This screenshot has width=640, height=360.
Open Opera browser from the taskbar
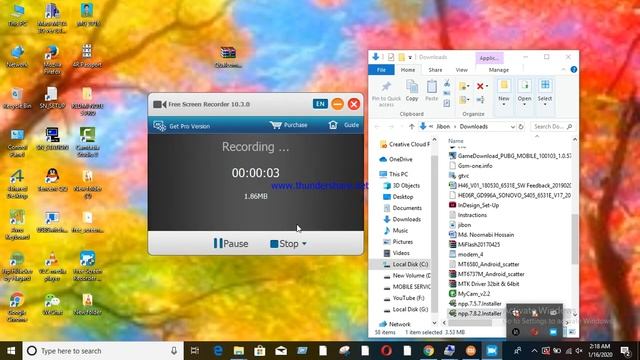(x=386, y=351)
